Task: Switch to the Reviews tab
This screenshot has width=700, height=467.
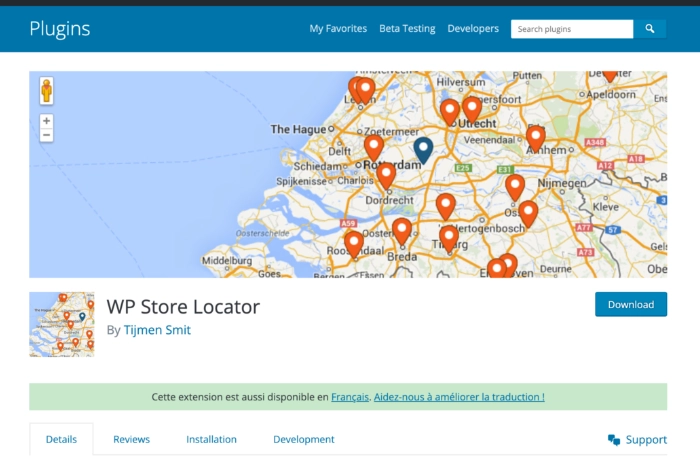Action: point(131,439)
